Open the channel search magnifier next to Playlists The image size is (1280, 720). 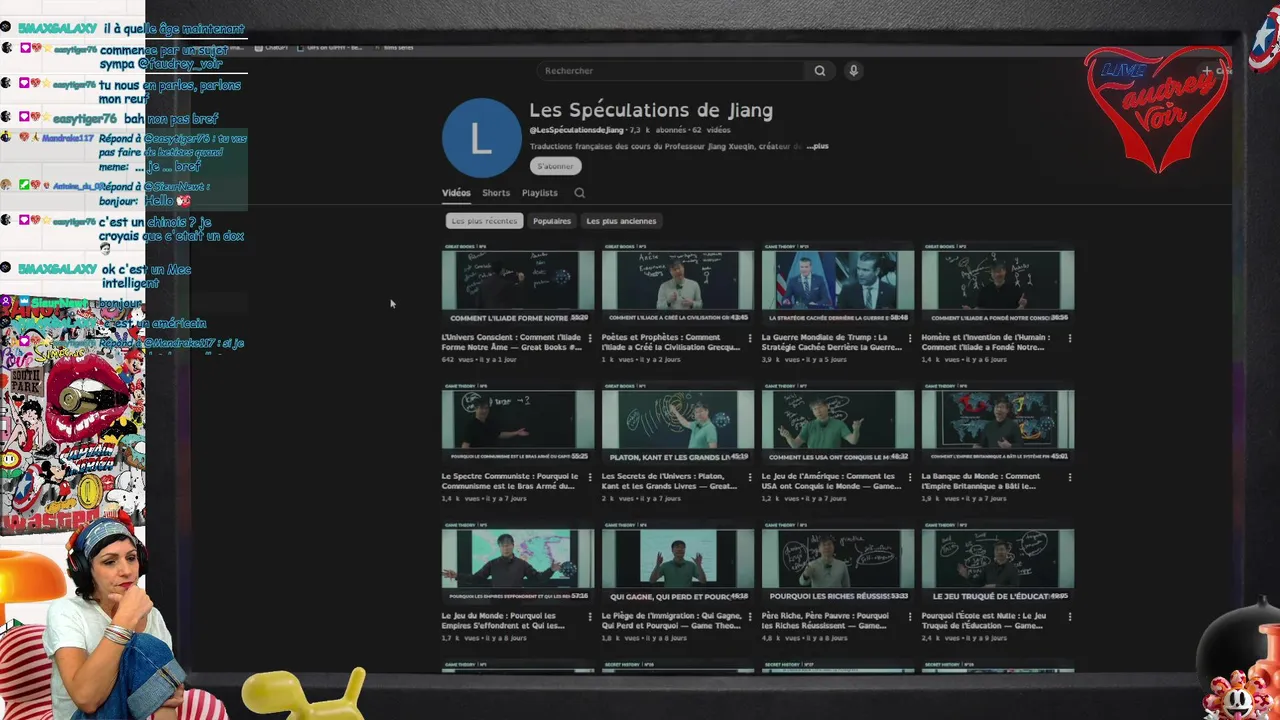coord(579,193)
